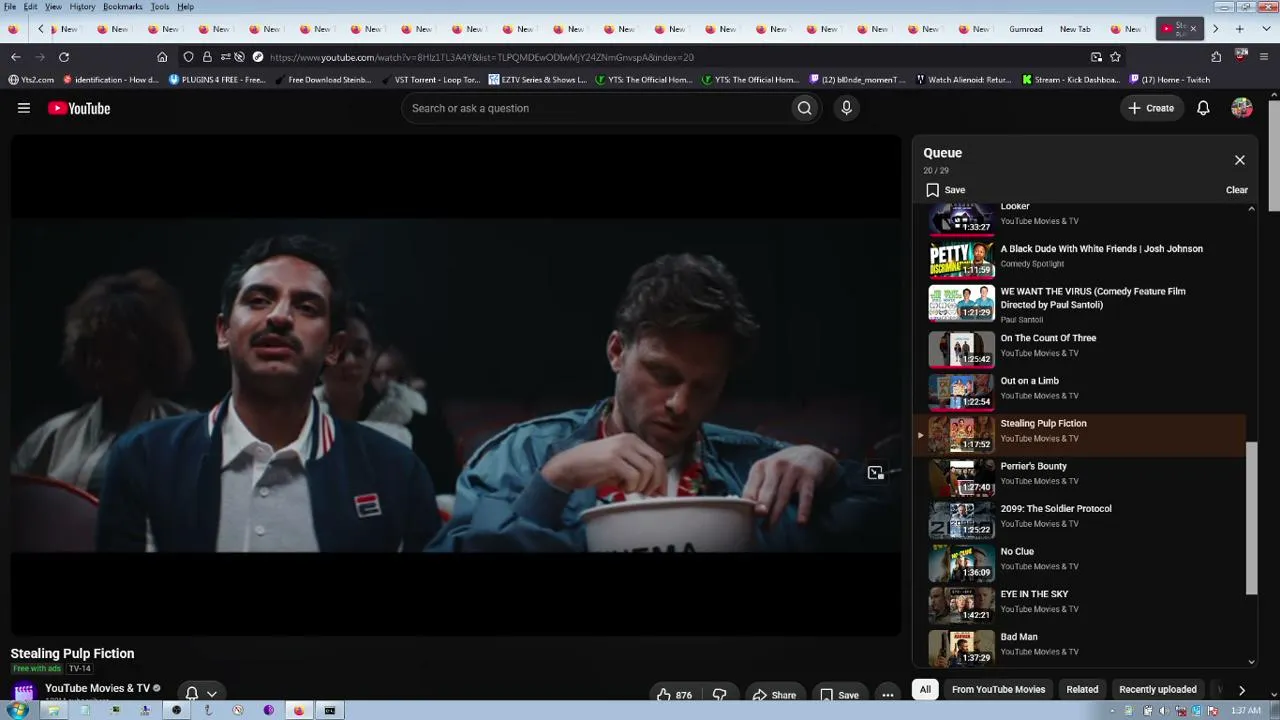Reload the page

tap(63, 57)
